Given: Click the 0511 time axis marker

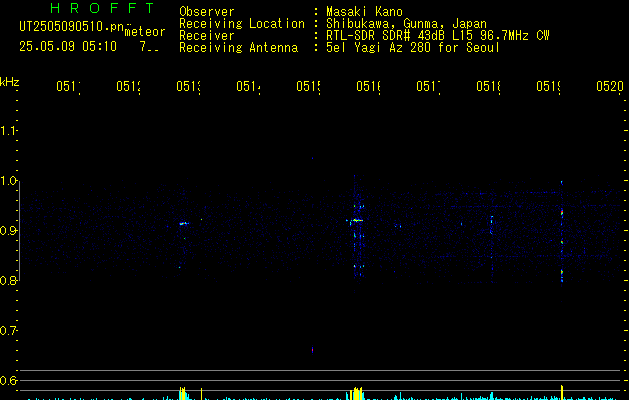Looking at the screenshot, I should click(68, 86).
